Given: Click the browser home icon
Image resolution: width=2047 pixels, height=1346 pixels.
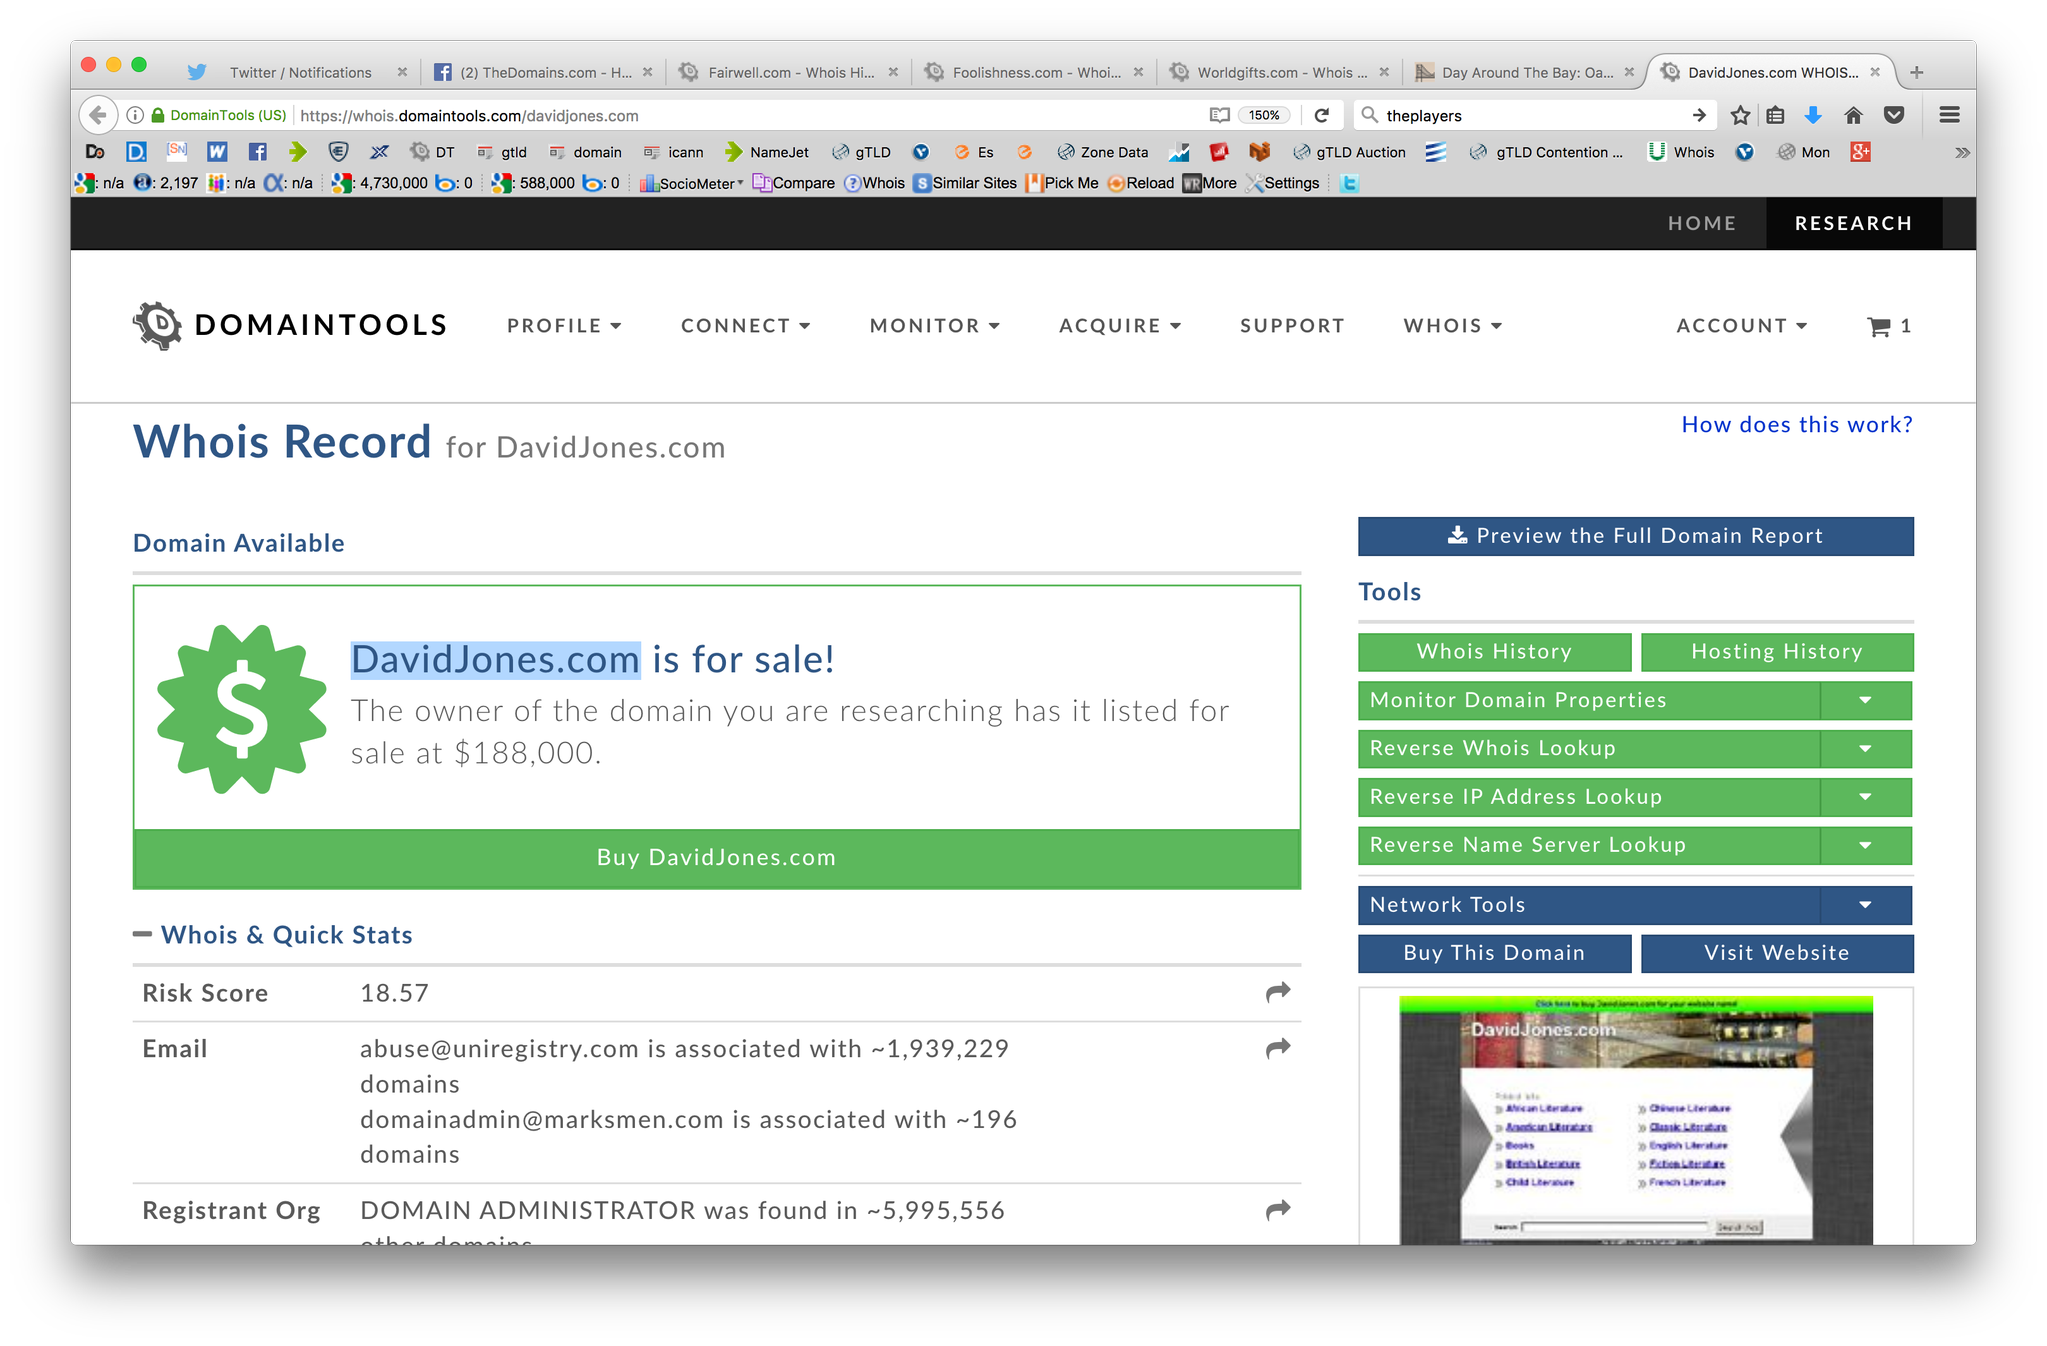Looking at the screenshot, I should point(1853,115).
